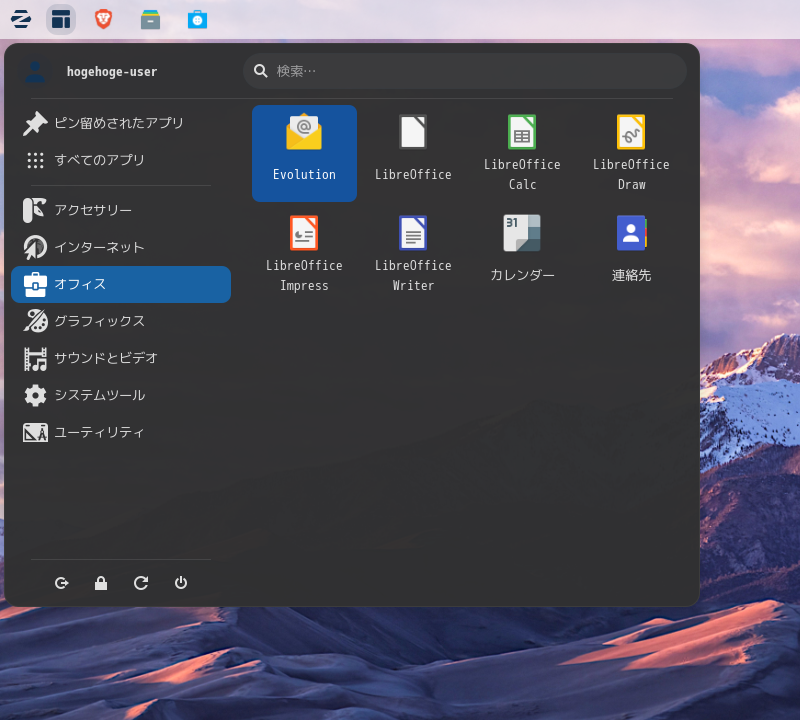Click the window-layout panel icon
800x720 pixels.
(x=61, y=19)
